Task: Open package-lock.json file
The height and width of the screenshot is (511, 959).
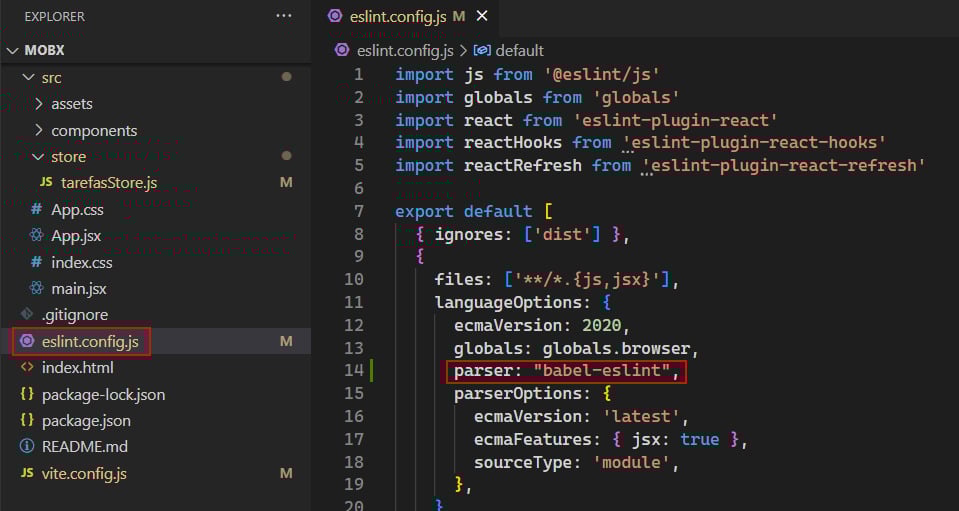Action: coord(103,395)
